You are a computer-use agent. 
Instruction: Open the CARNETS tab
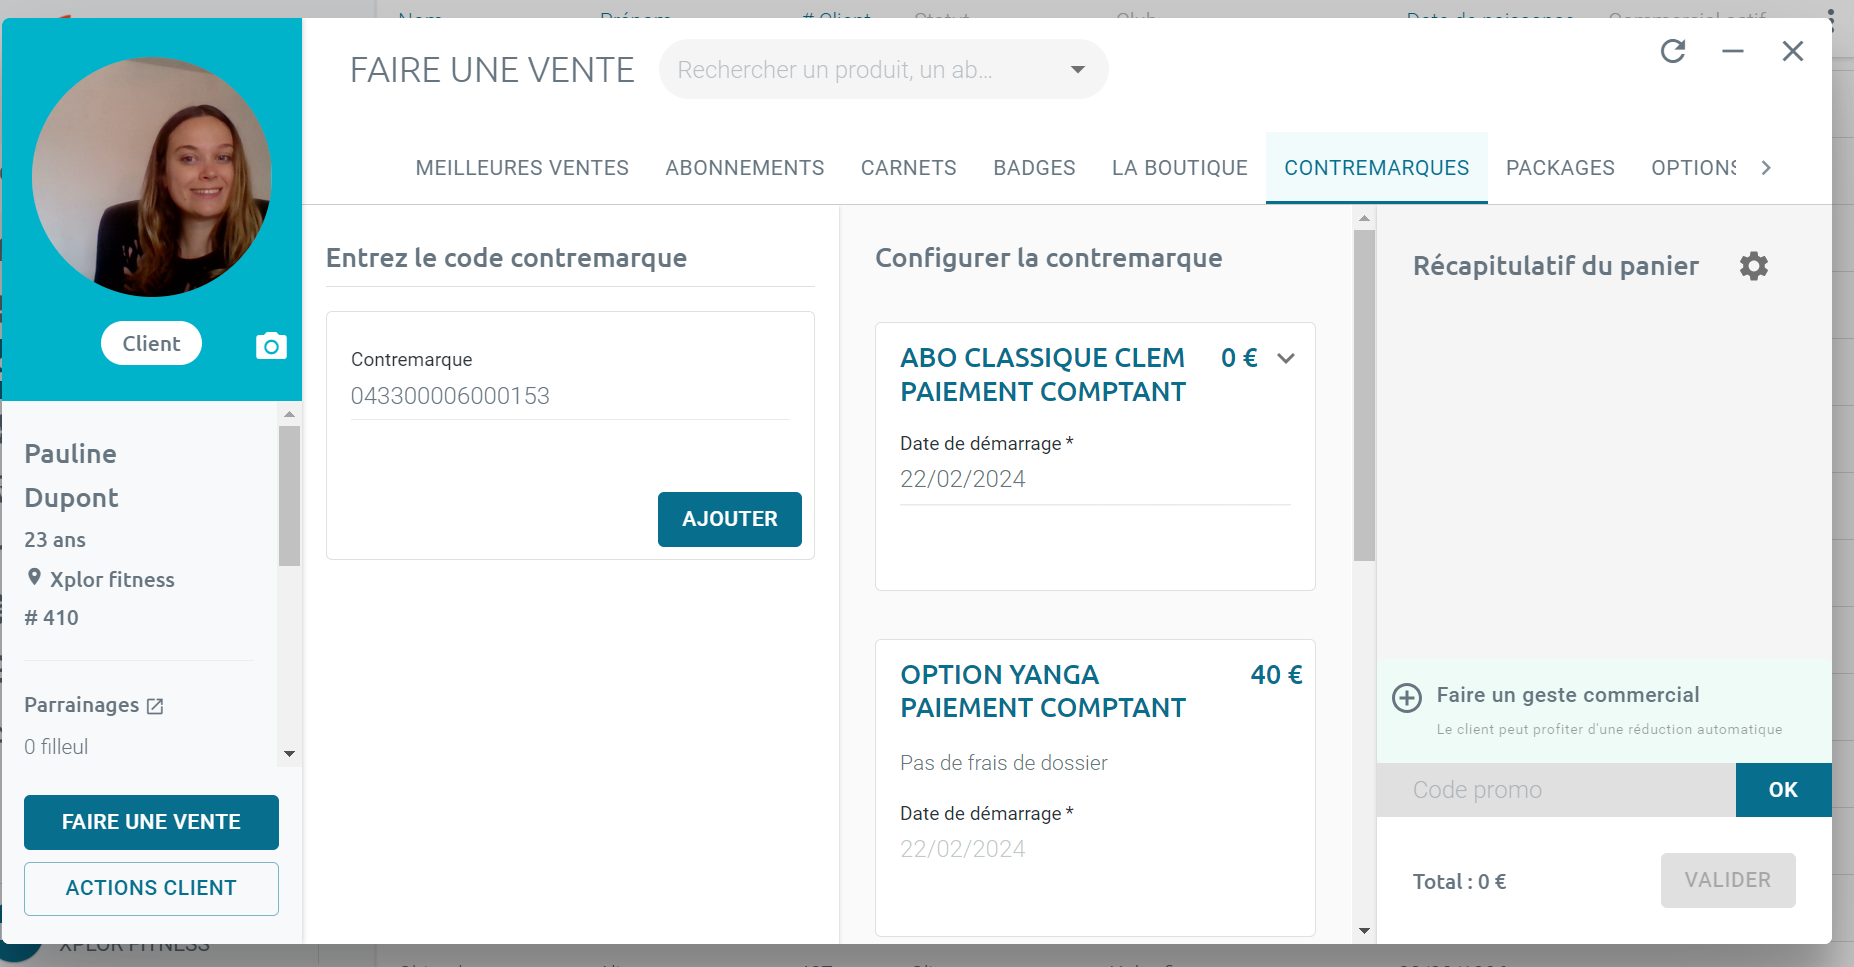908,167
